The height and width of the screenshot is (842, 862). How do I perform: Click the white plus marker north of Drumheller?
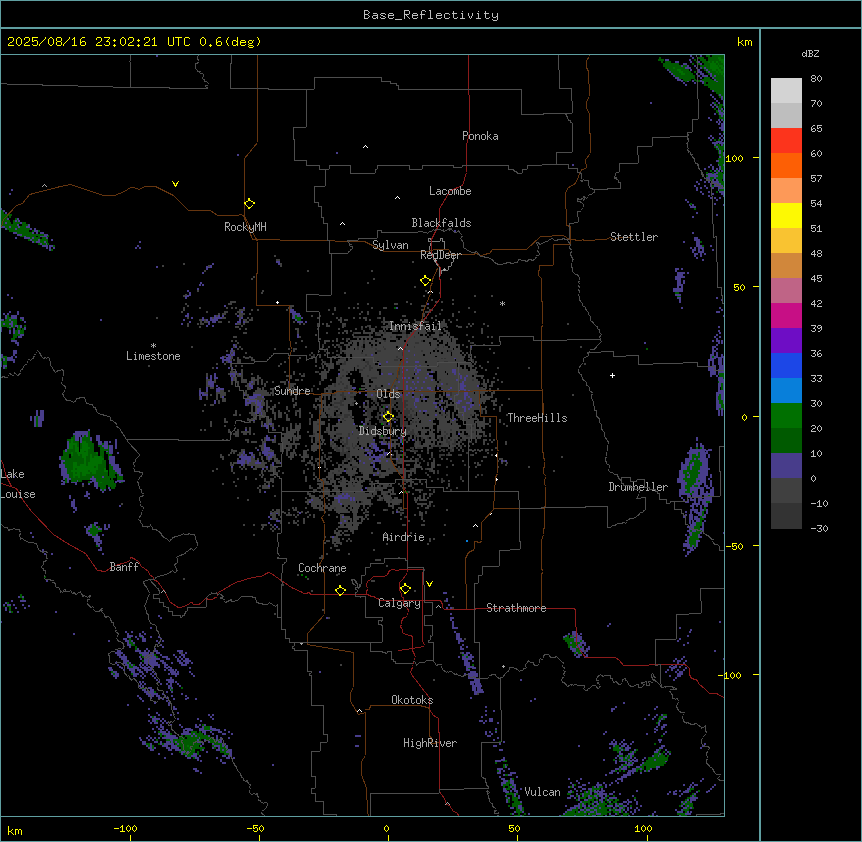(612, 375)
